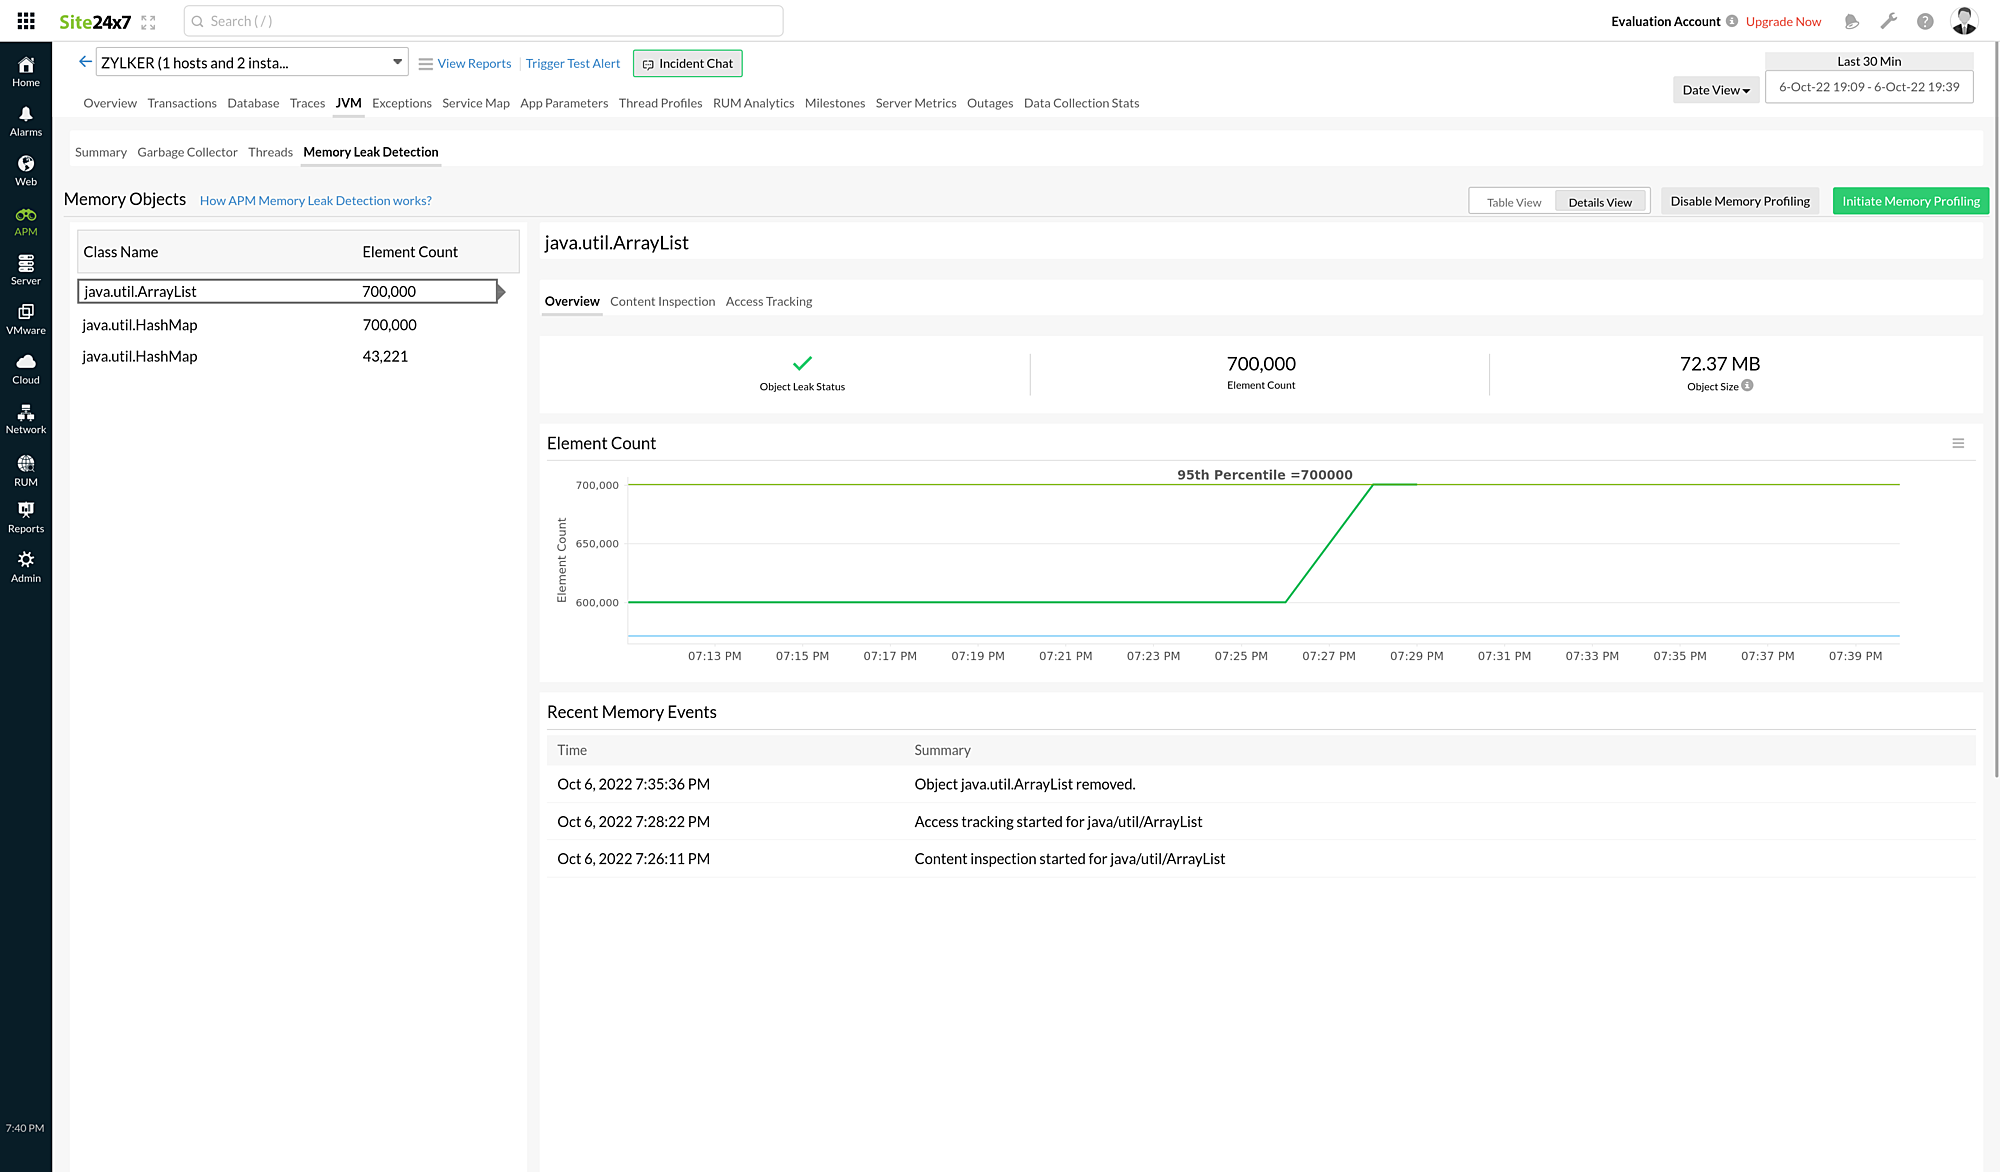Open the Element Count chart options menu
The width and height of the screenshot is (2000, 1172).
tap(1958, 442)
